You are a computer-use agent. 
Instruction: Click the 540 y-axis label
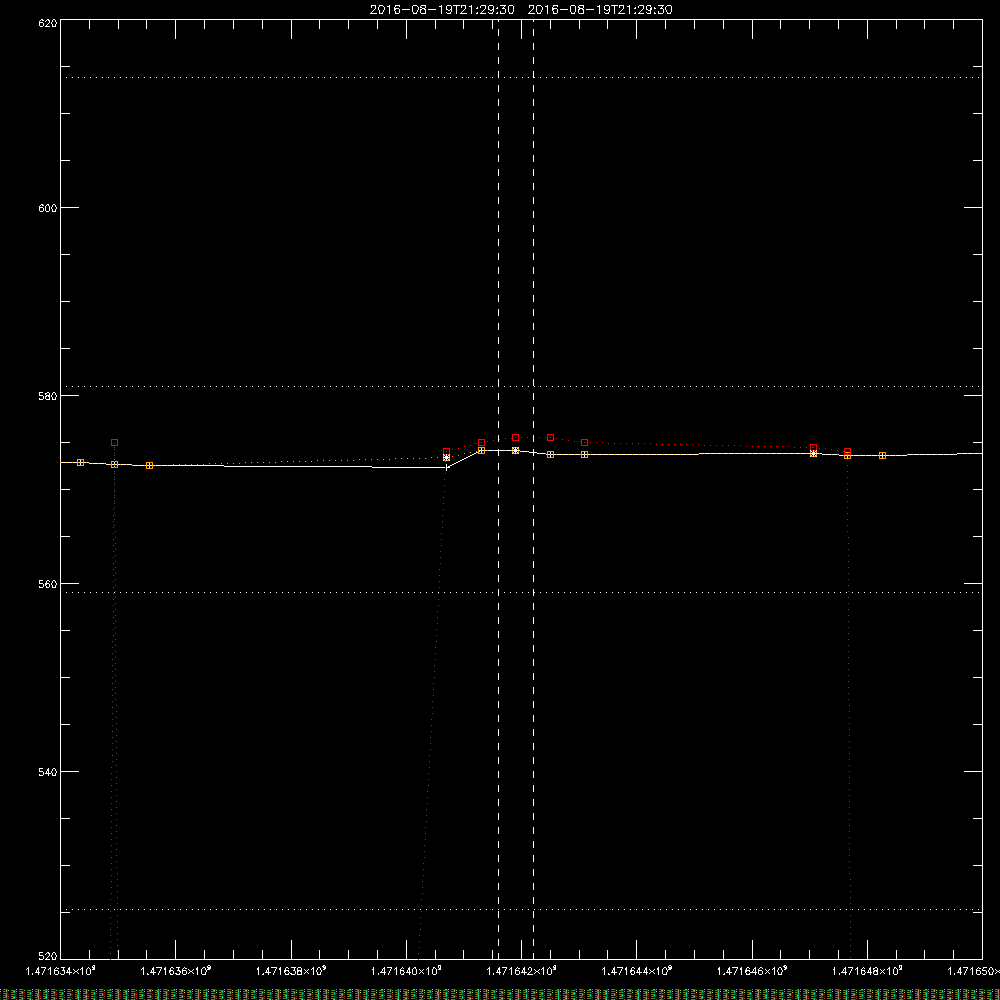[x=48, y=772]
